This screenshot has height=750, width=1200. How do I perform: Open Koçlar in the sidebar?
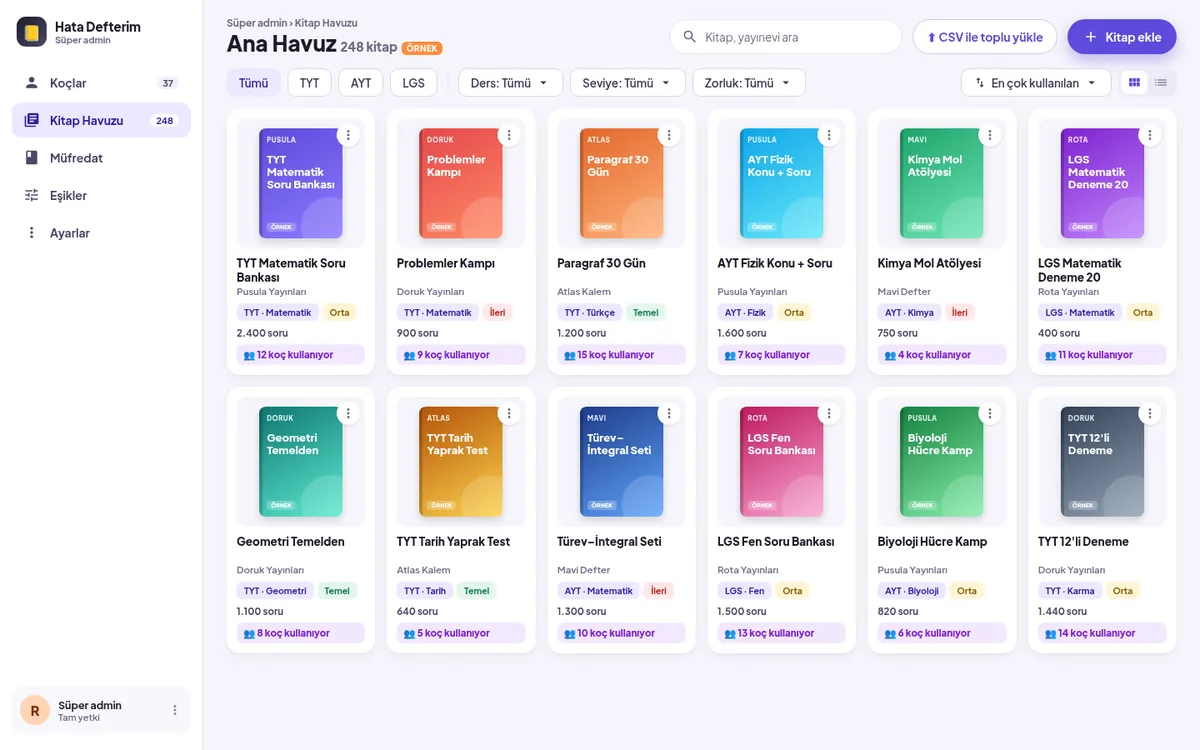coord(101,83)
